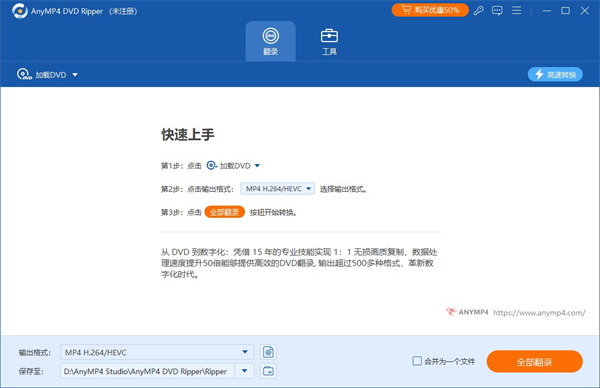Open the hamburger menu icon
Screen dimensions: 600x388
pyautogui.click(x=517, y=10)
